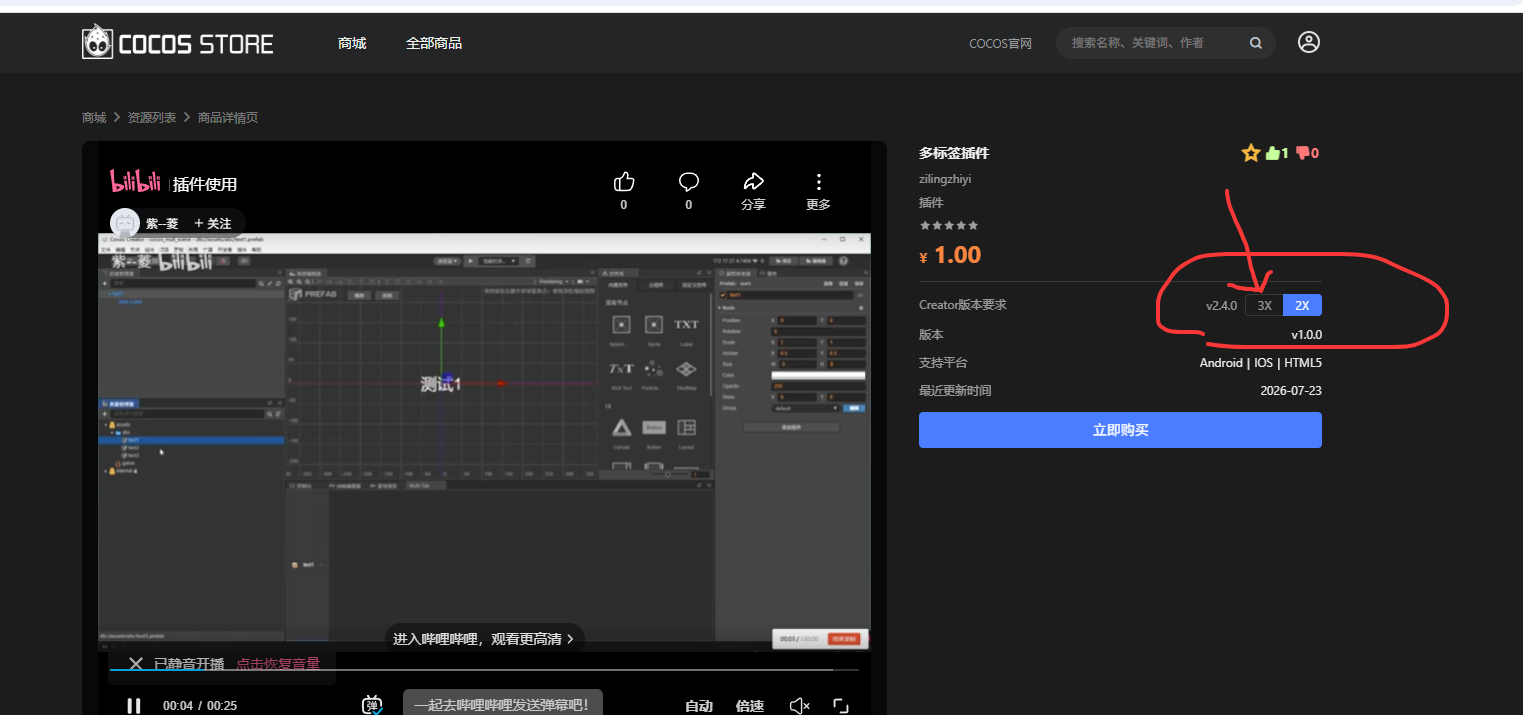Image resolution: width=1523 pixels, height=715 pixels.
Task: Click the five-star product rating row
Action: pos(949,226)
